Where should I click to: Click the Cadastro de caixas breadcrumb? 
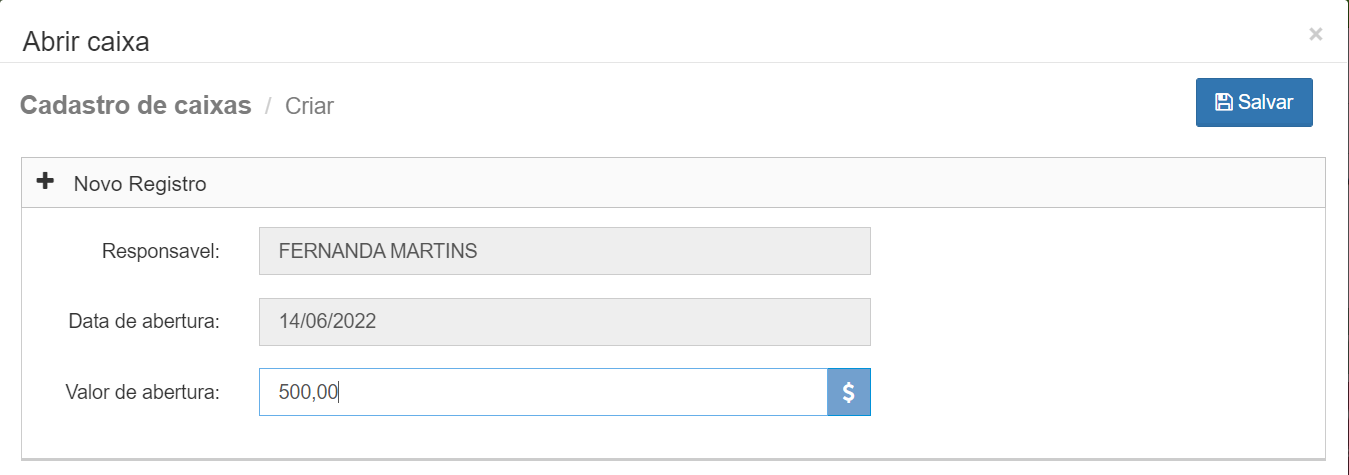click(x=136, y=105)
